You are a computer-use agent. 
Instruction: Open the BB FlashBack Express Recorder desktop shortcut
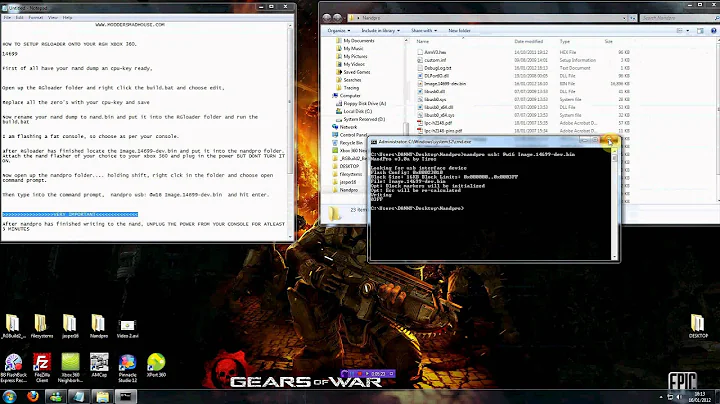tap(13, 368)
